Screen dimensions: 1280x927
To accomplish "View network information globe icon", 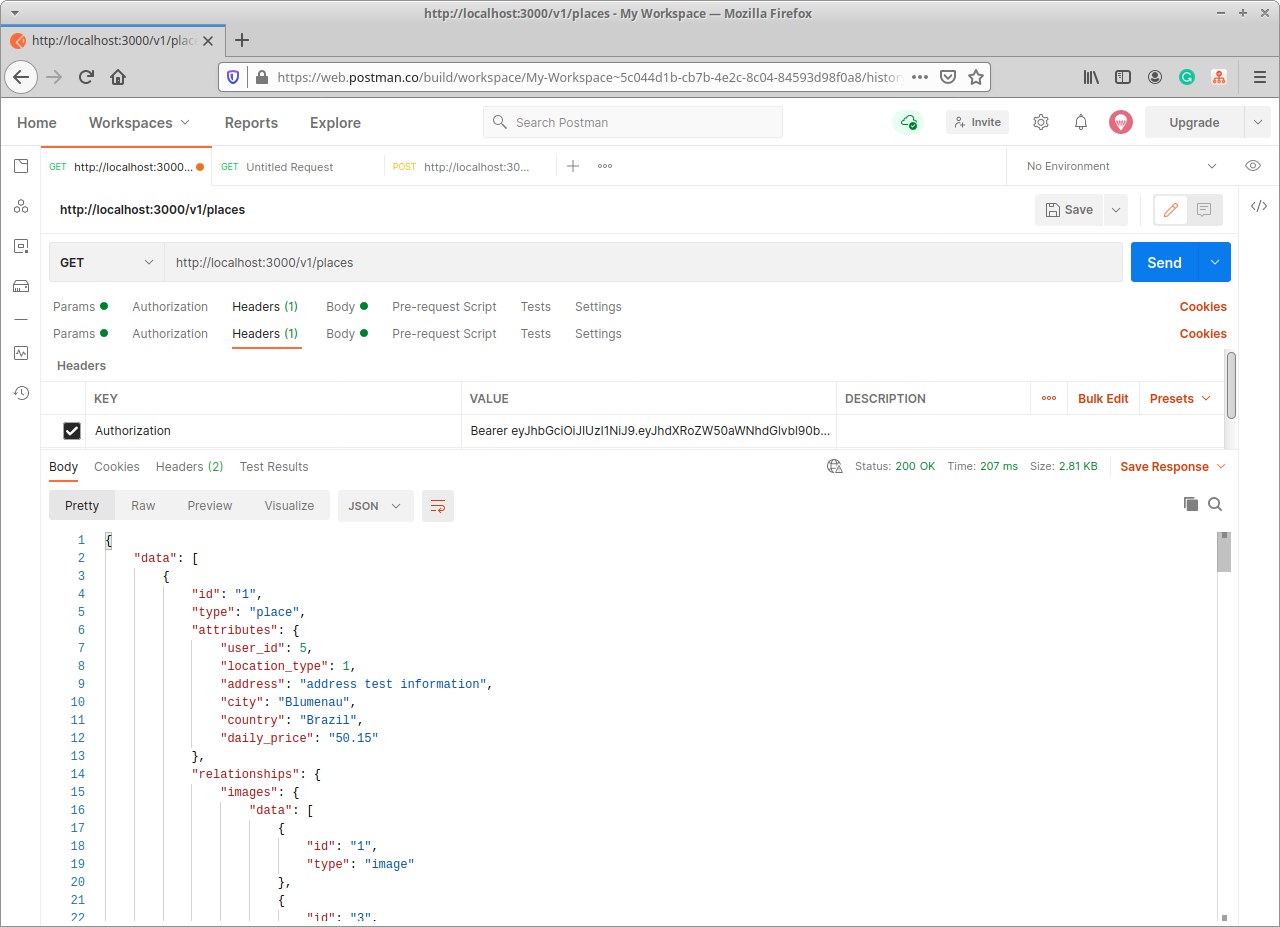I will (x=835, y=467).
